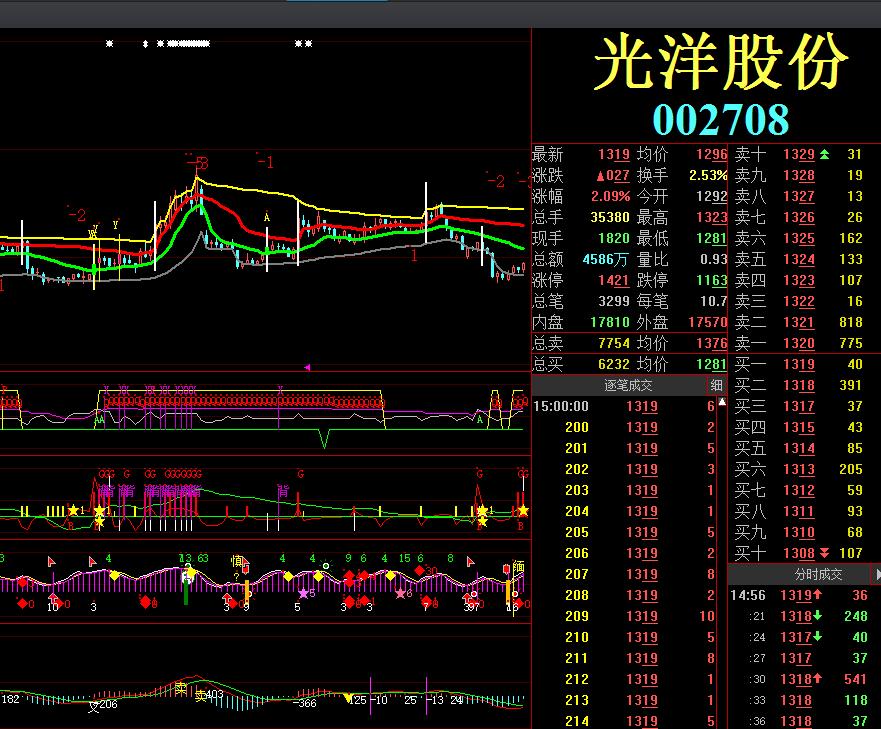The width and height of the screenshot is (881, 729).
Task: Click the 涨停 price 1421
Action: pos(614,280)
